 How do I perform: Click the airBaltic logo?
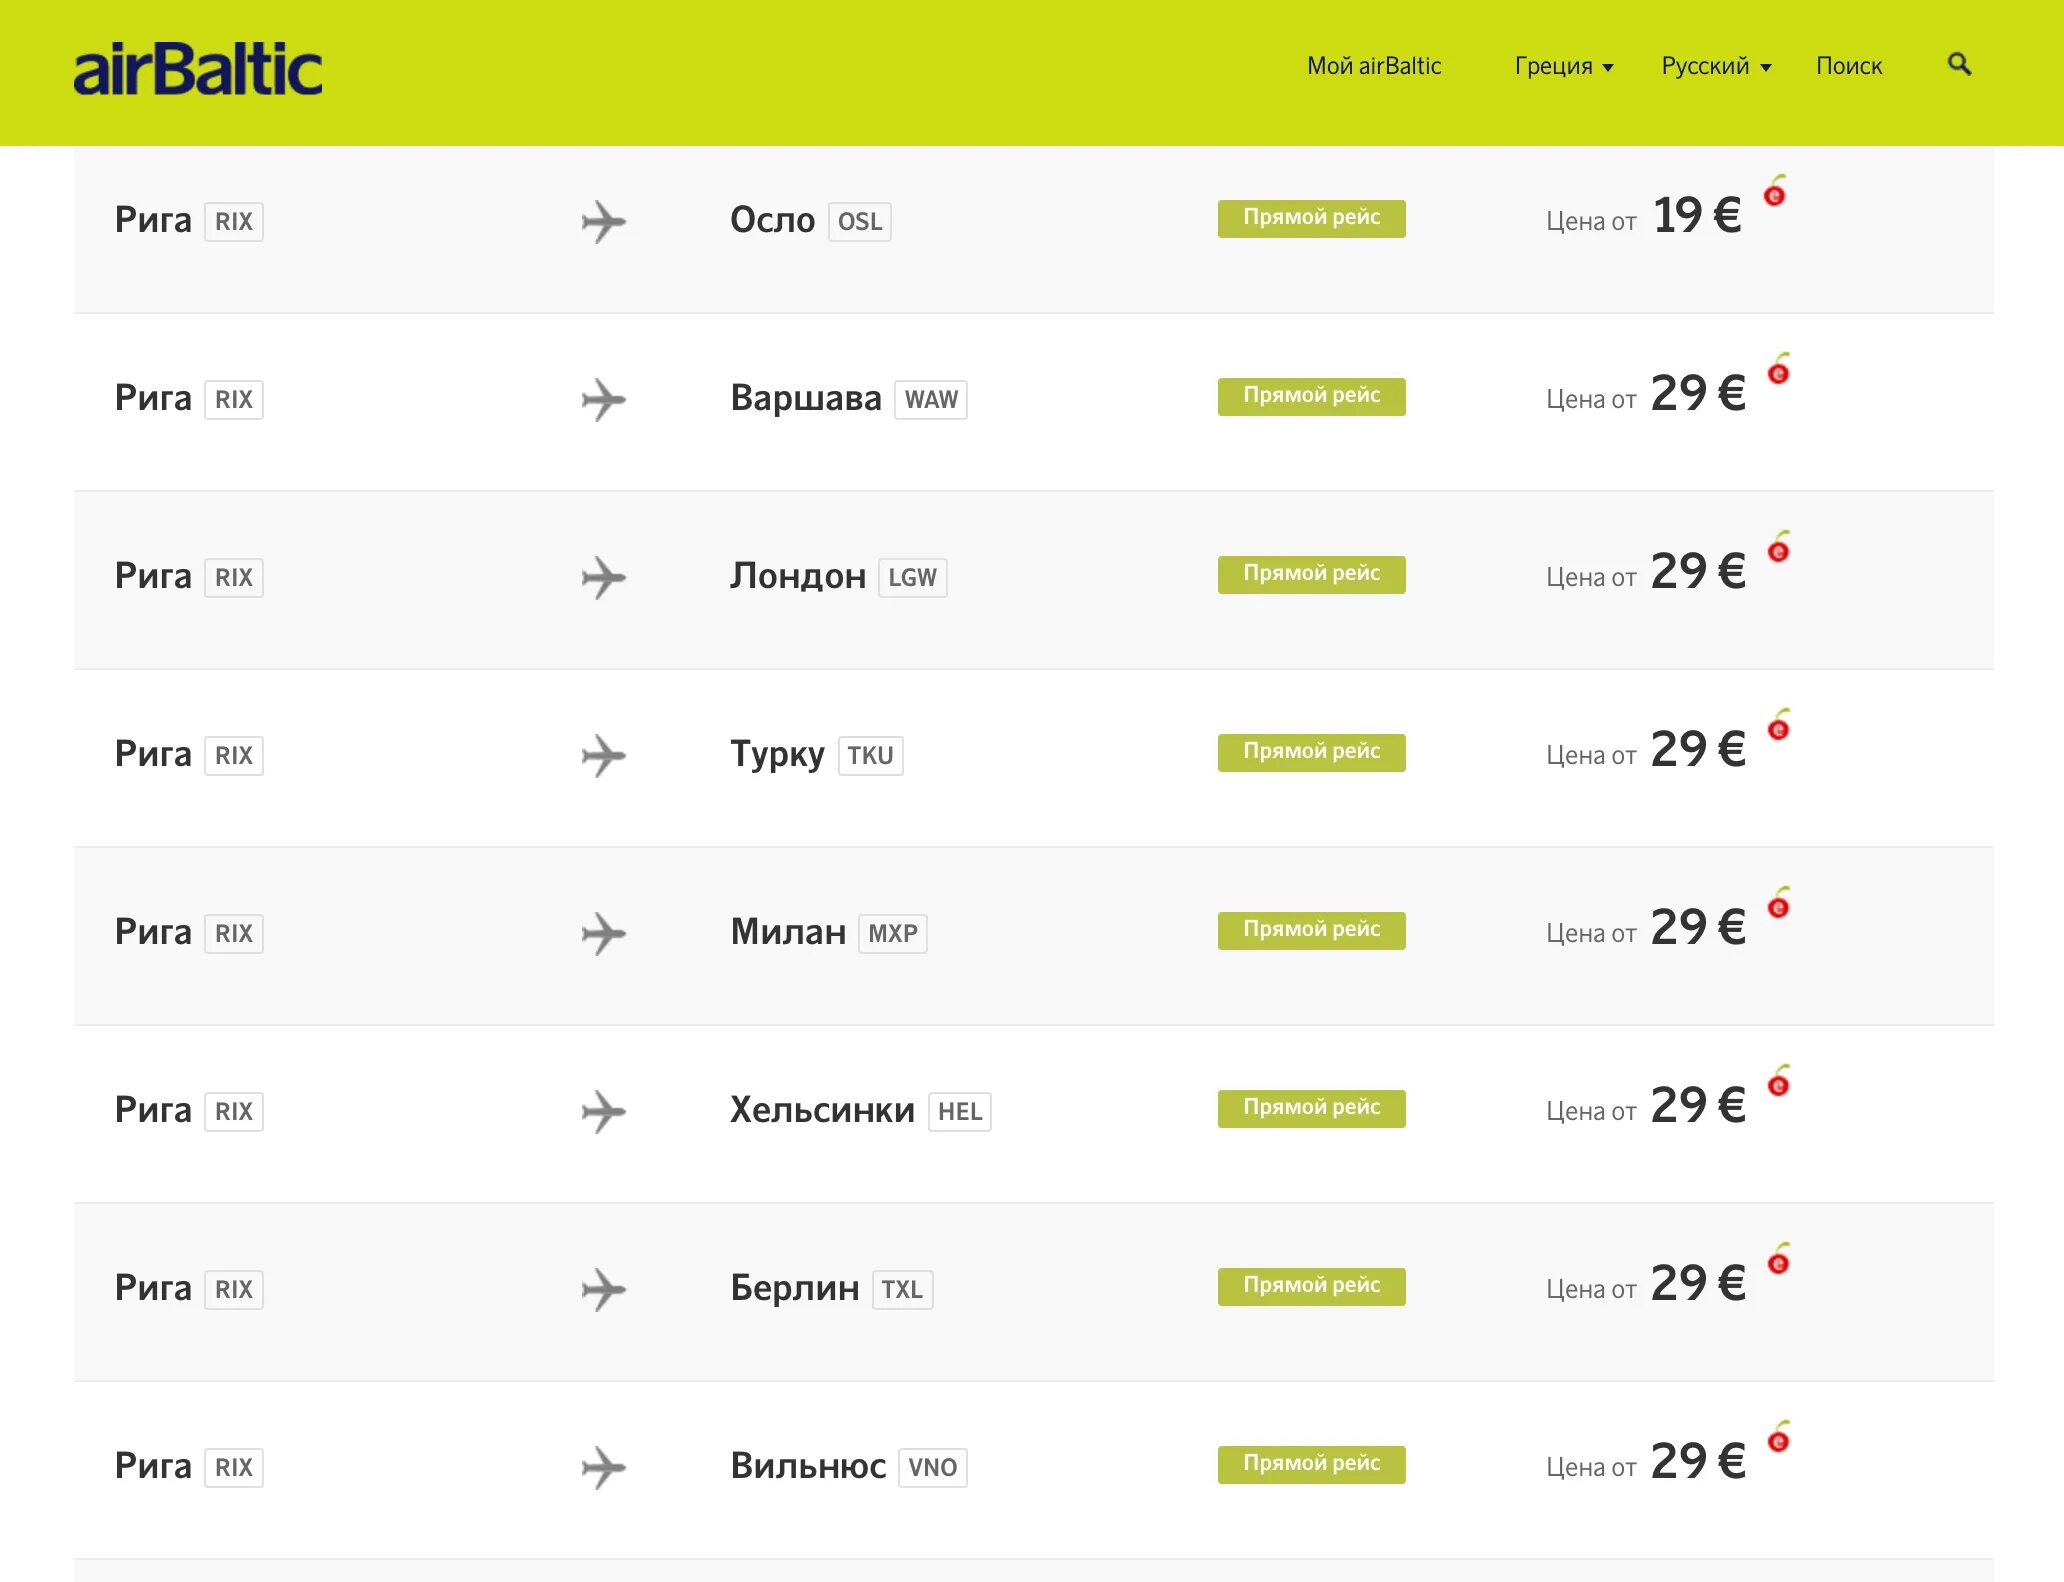[198, 69]
